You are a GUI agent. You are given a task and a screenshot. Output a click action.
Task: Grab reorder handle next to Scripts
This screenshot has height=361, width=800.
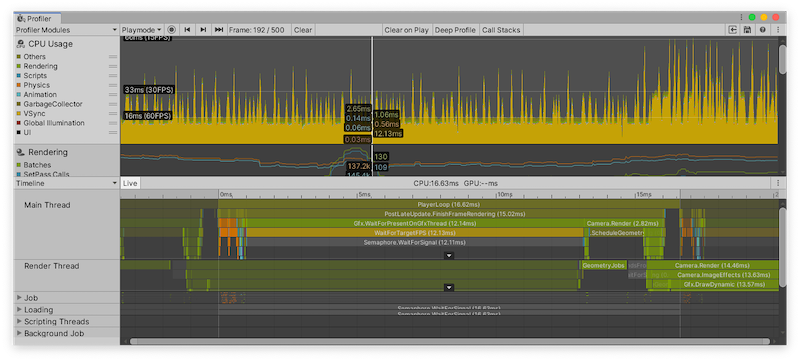(113, 75)
